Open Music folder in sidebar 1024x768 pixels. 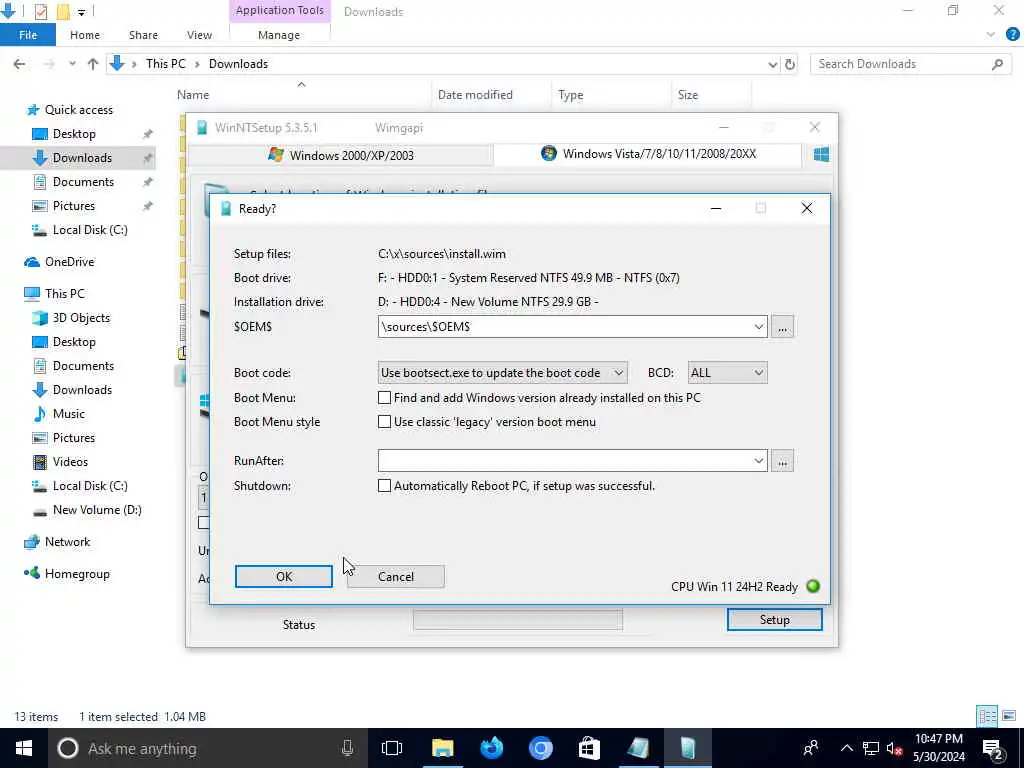coord(69,414)
